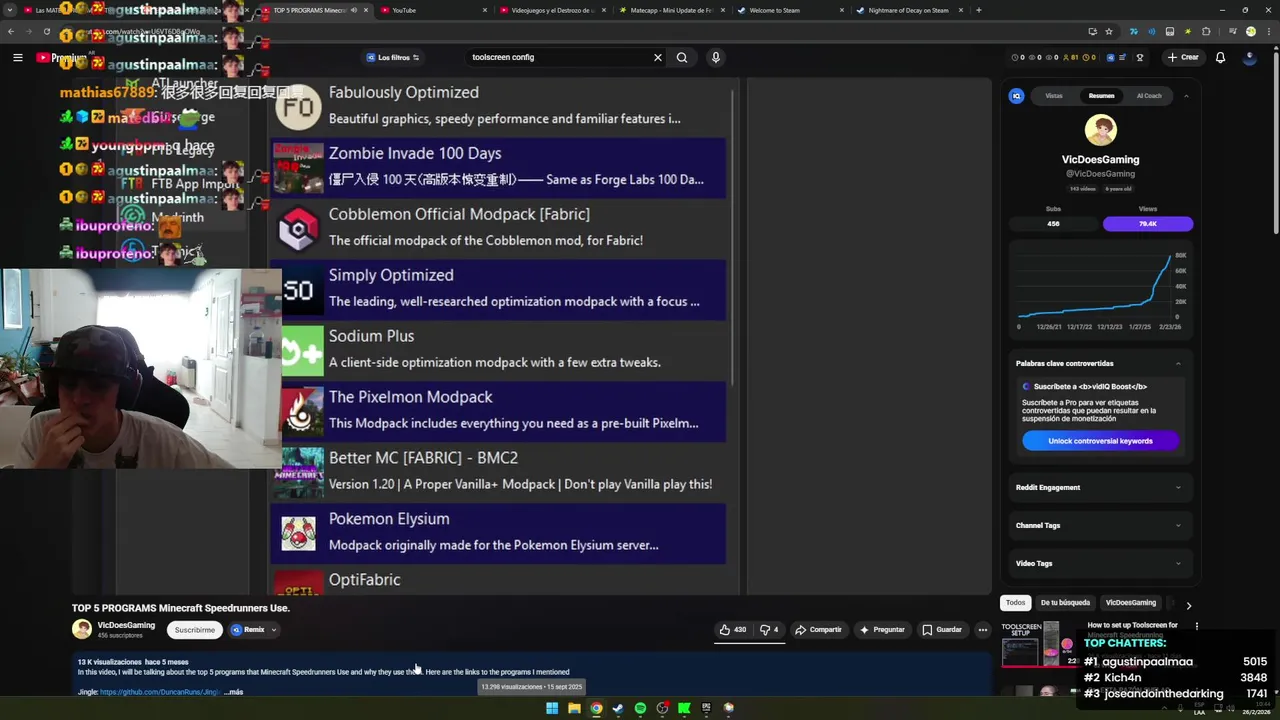Select the 'De tu búsqueda' chip

[1065, 603]
